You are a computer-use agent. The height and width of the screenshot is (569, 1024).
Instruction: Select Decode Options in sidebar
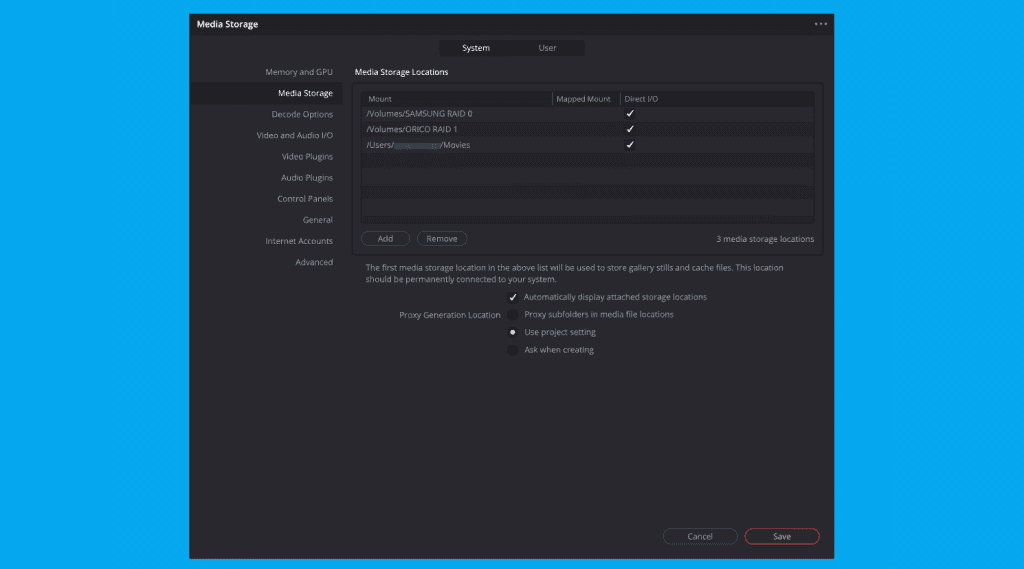(302, 114)
